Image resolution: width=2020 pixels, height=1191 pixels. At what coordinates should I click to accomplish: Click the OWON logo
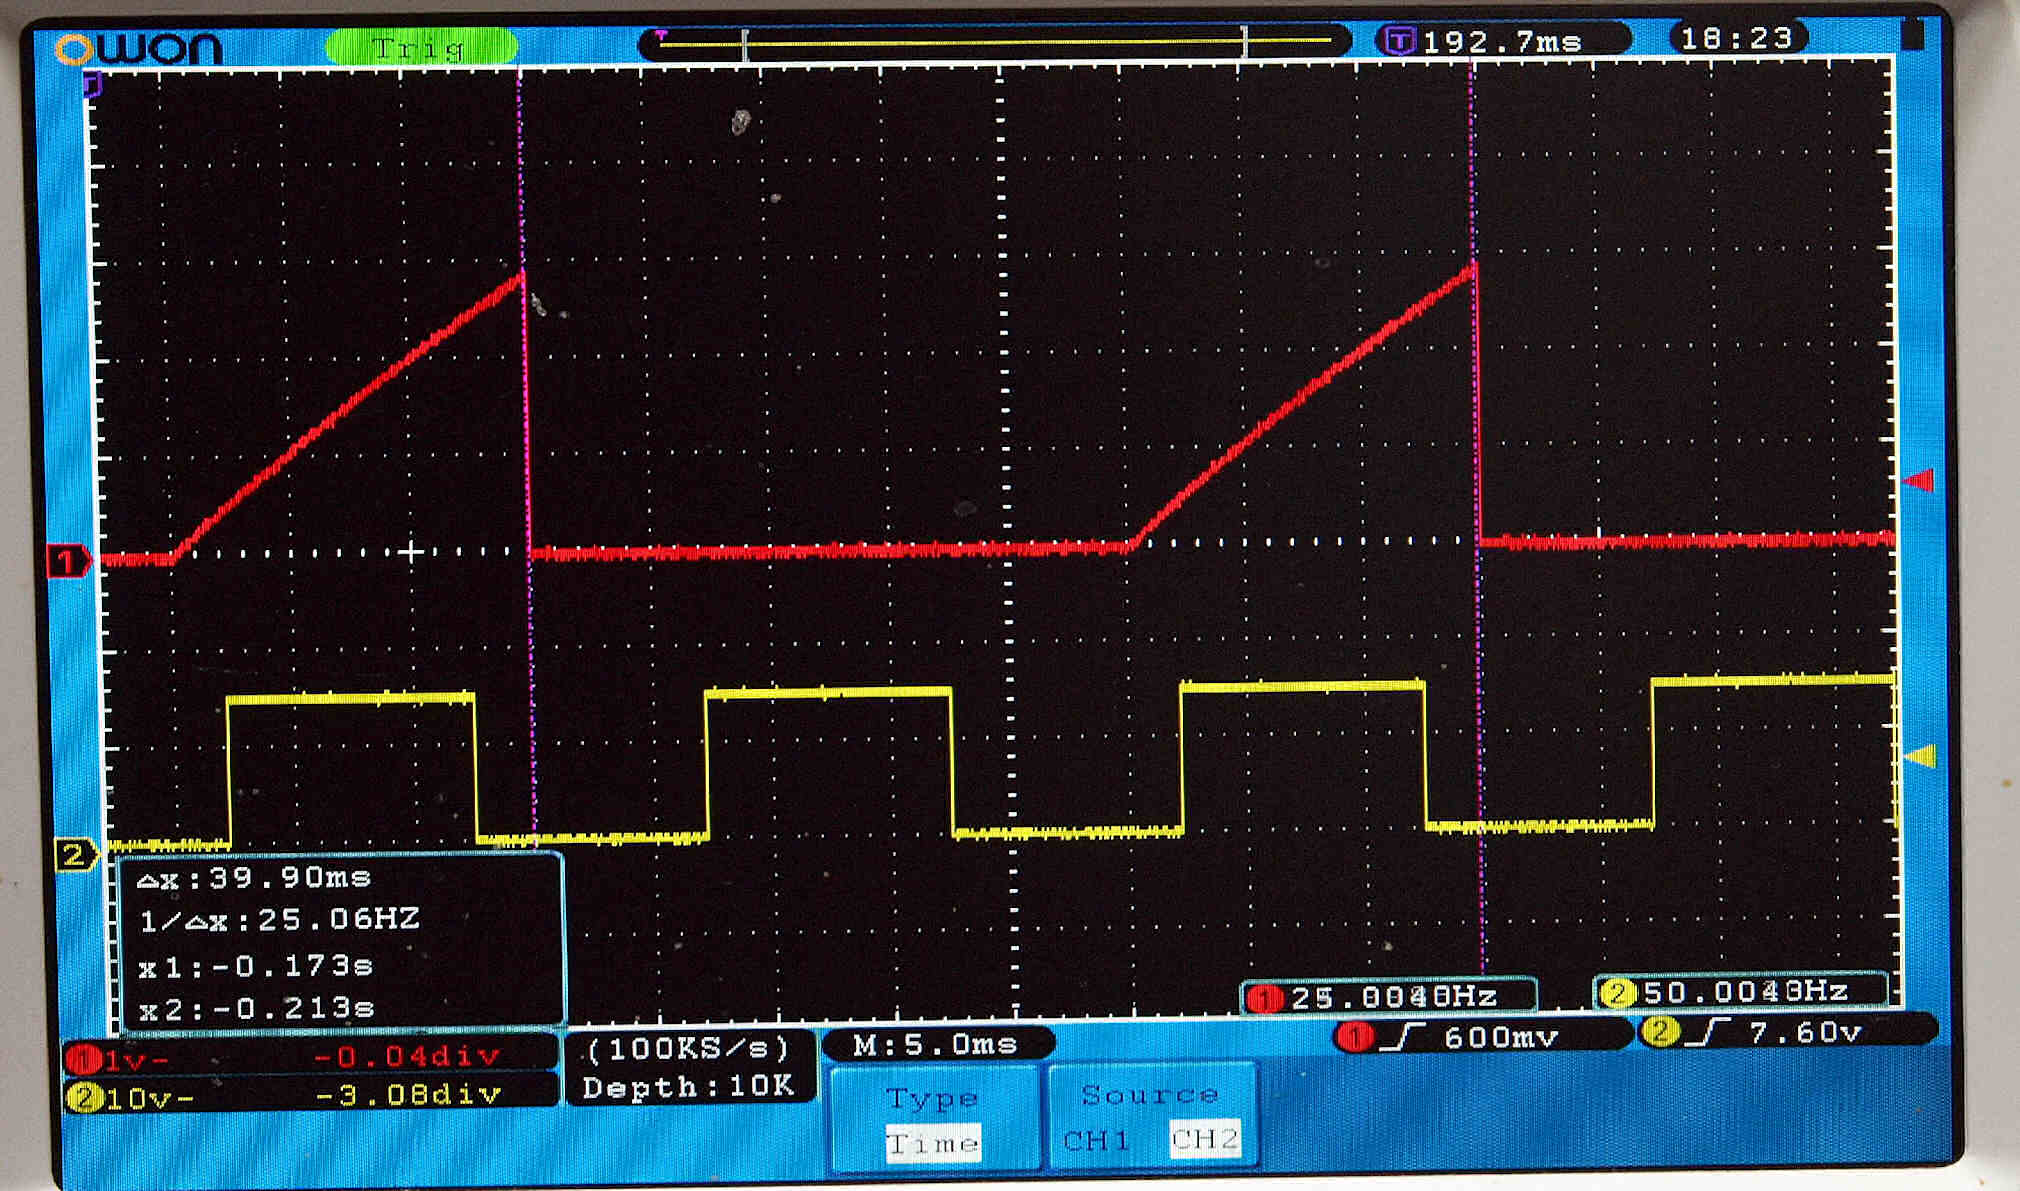[138, 46]
